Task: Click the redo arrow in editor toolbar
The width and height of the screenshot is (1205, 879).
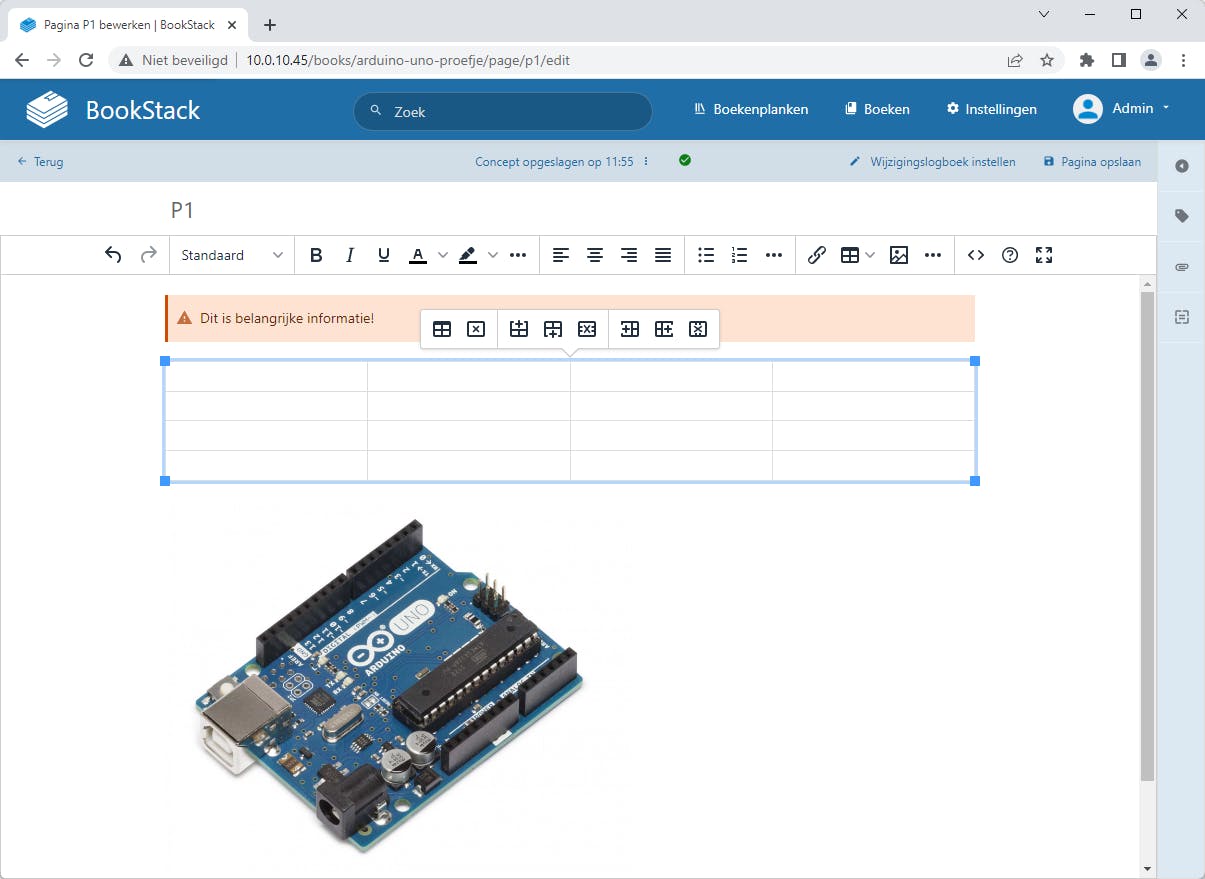Action: tap(148, 255)
